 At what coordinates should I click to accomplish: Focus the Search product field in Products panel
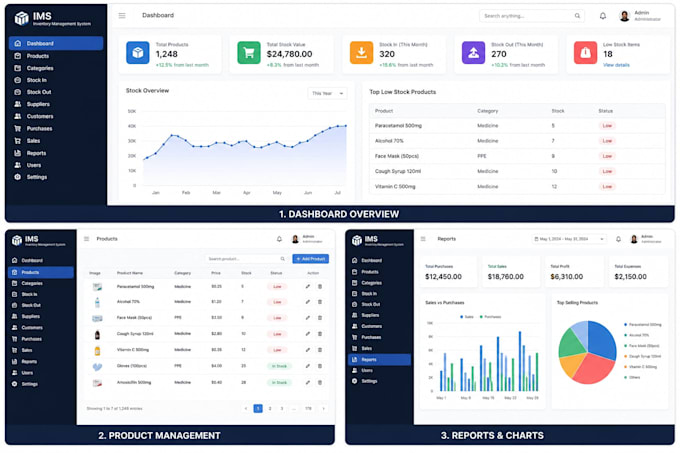(246, 259)
